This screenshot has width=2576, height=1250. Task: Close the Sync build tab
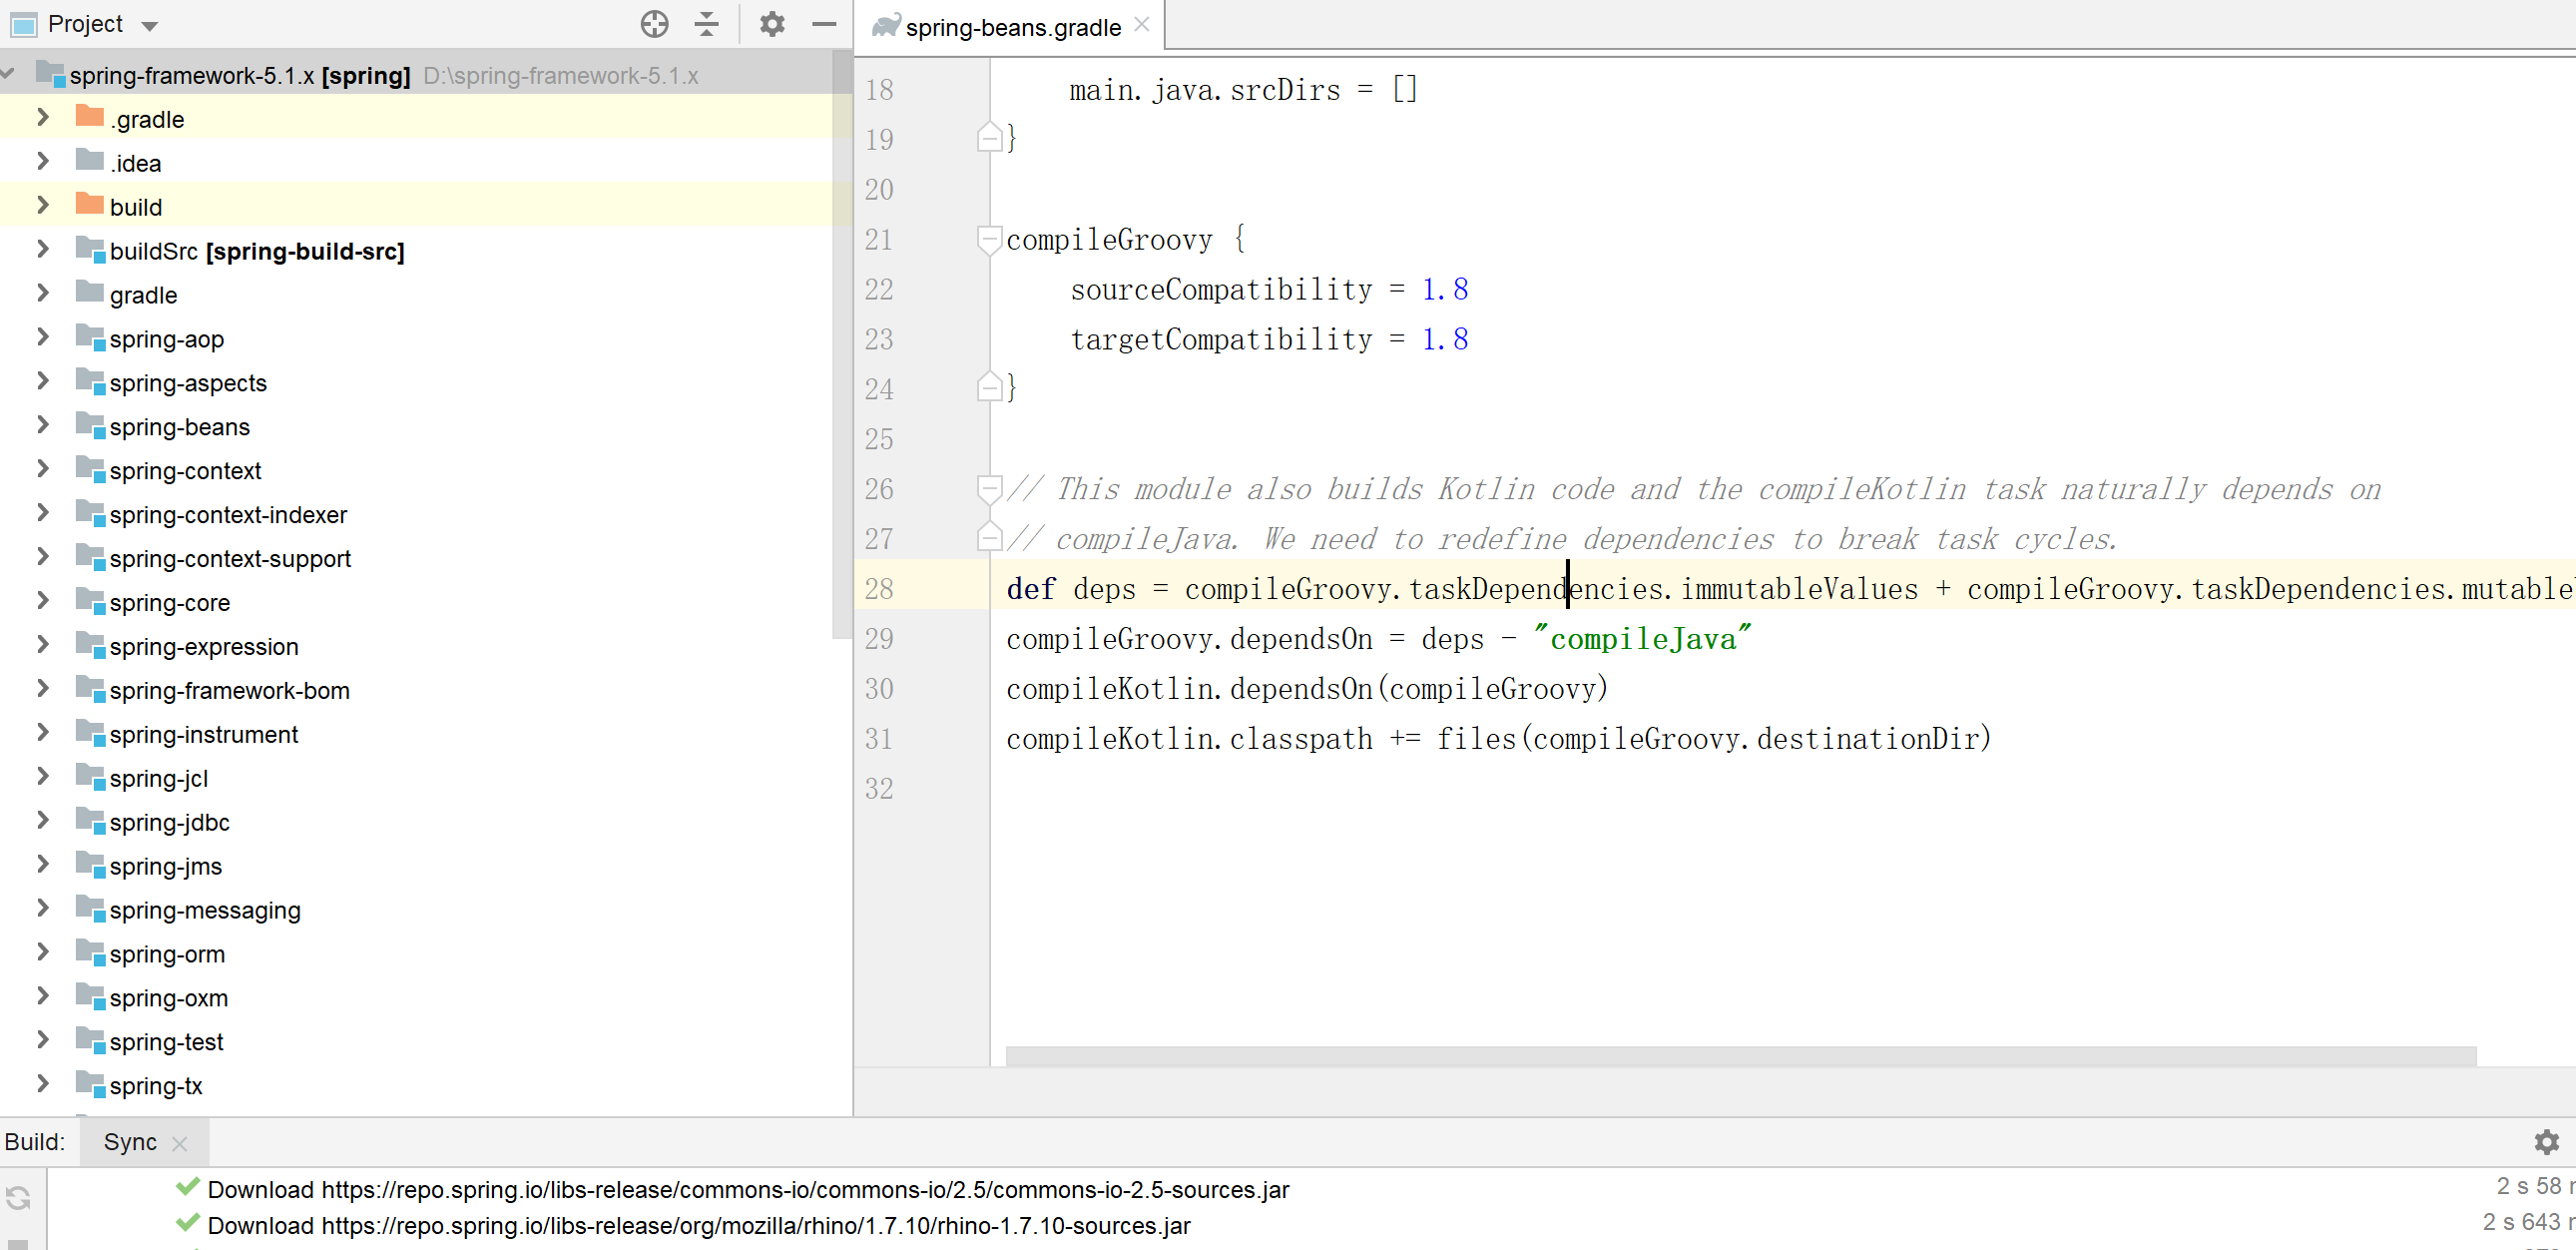(x=180, y=1143)
